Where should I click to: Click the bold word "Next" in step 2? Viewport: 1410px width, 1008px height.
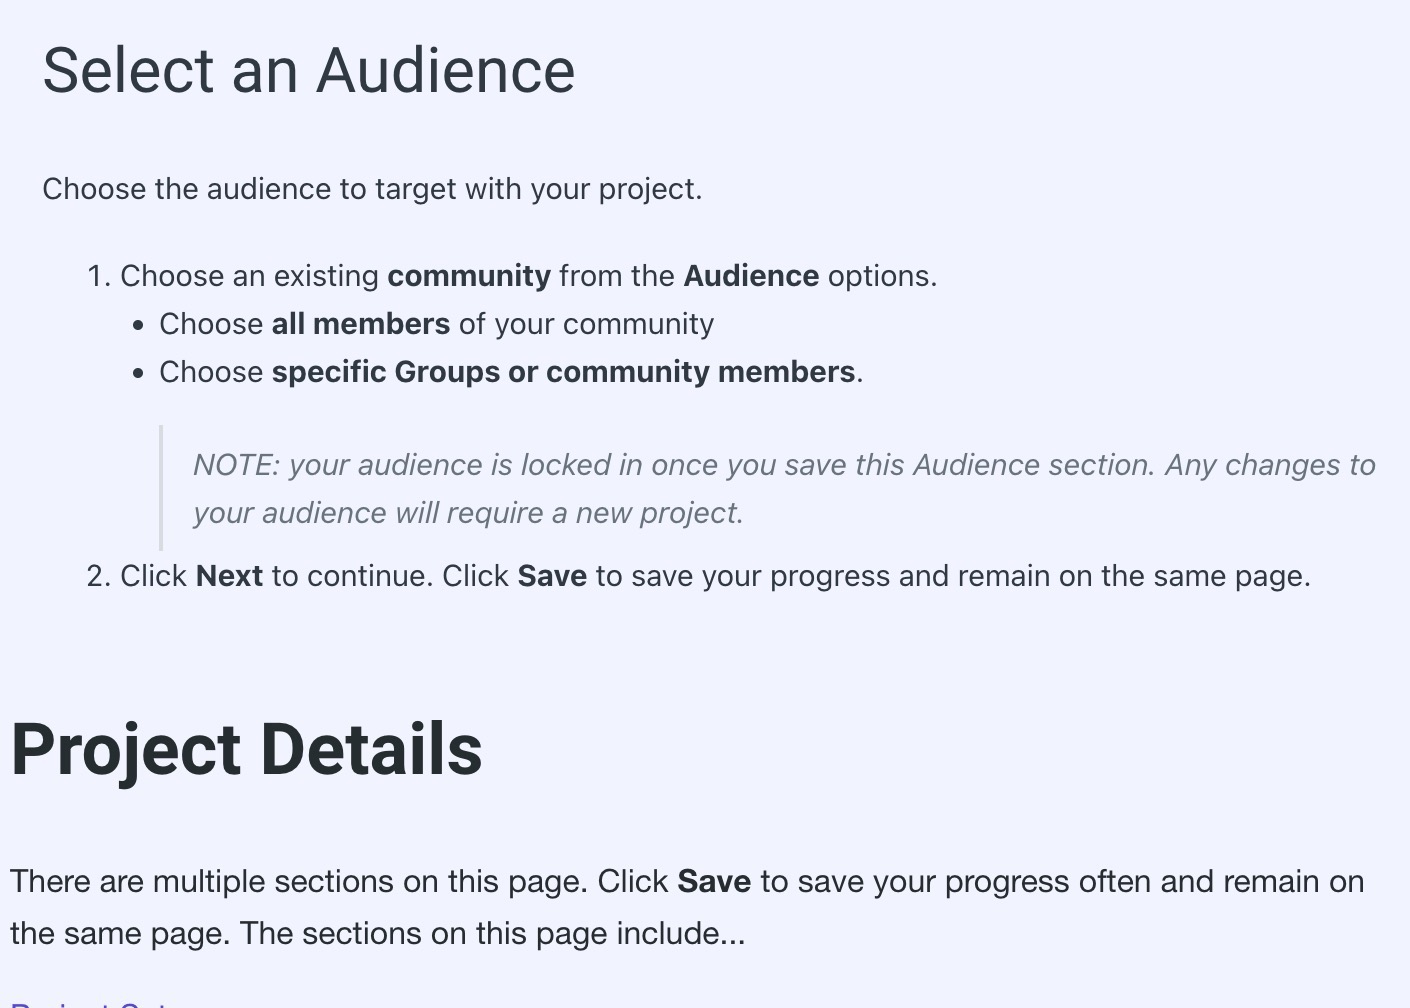click(x=229, y=576)
